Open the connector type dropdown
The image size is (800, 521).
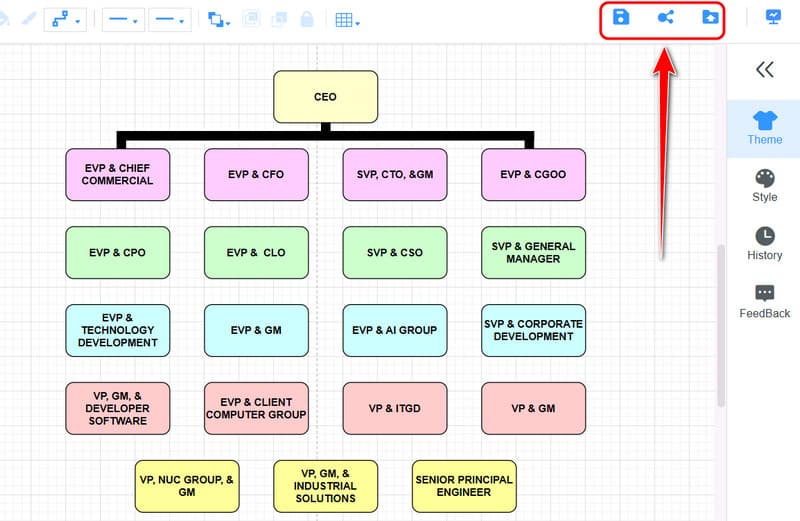(66, 20)
